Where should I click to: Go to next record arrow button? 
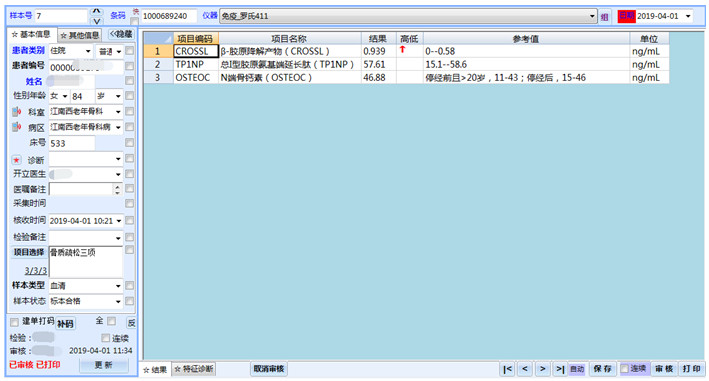[543, 369]
